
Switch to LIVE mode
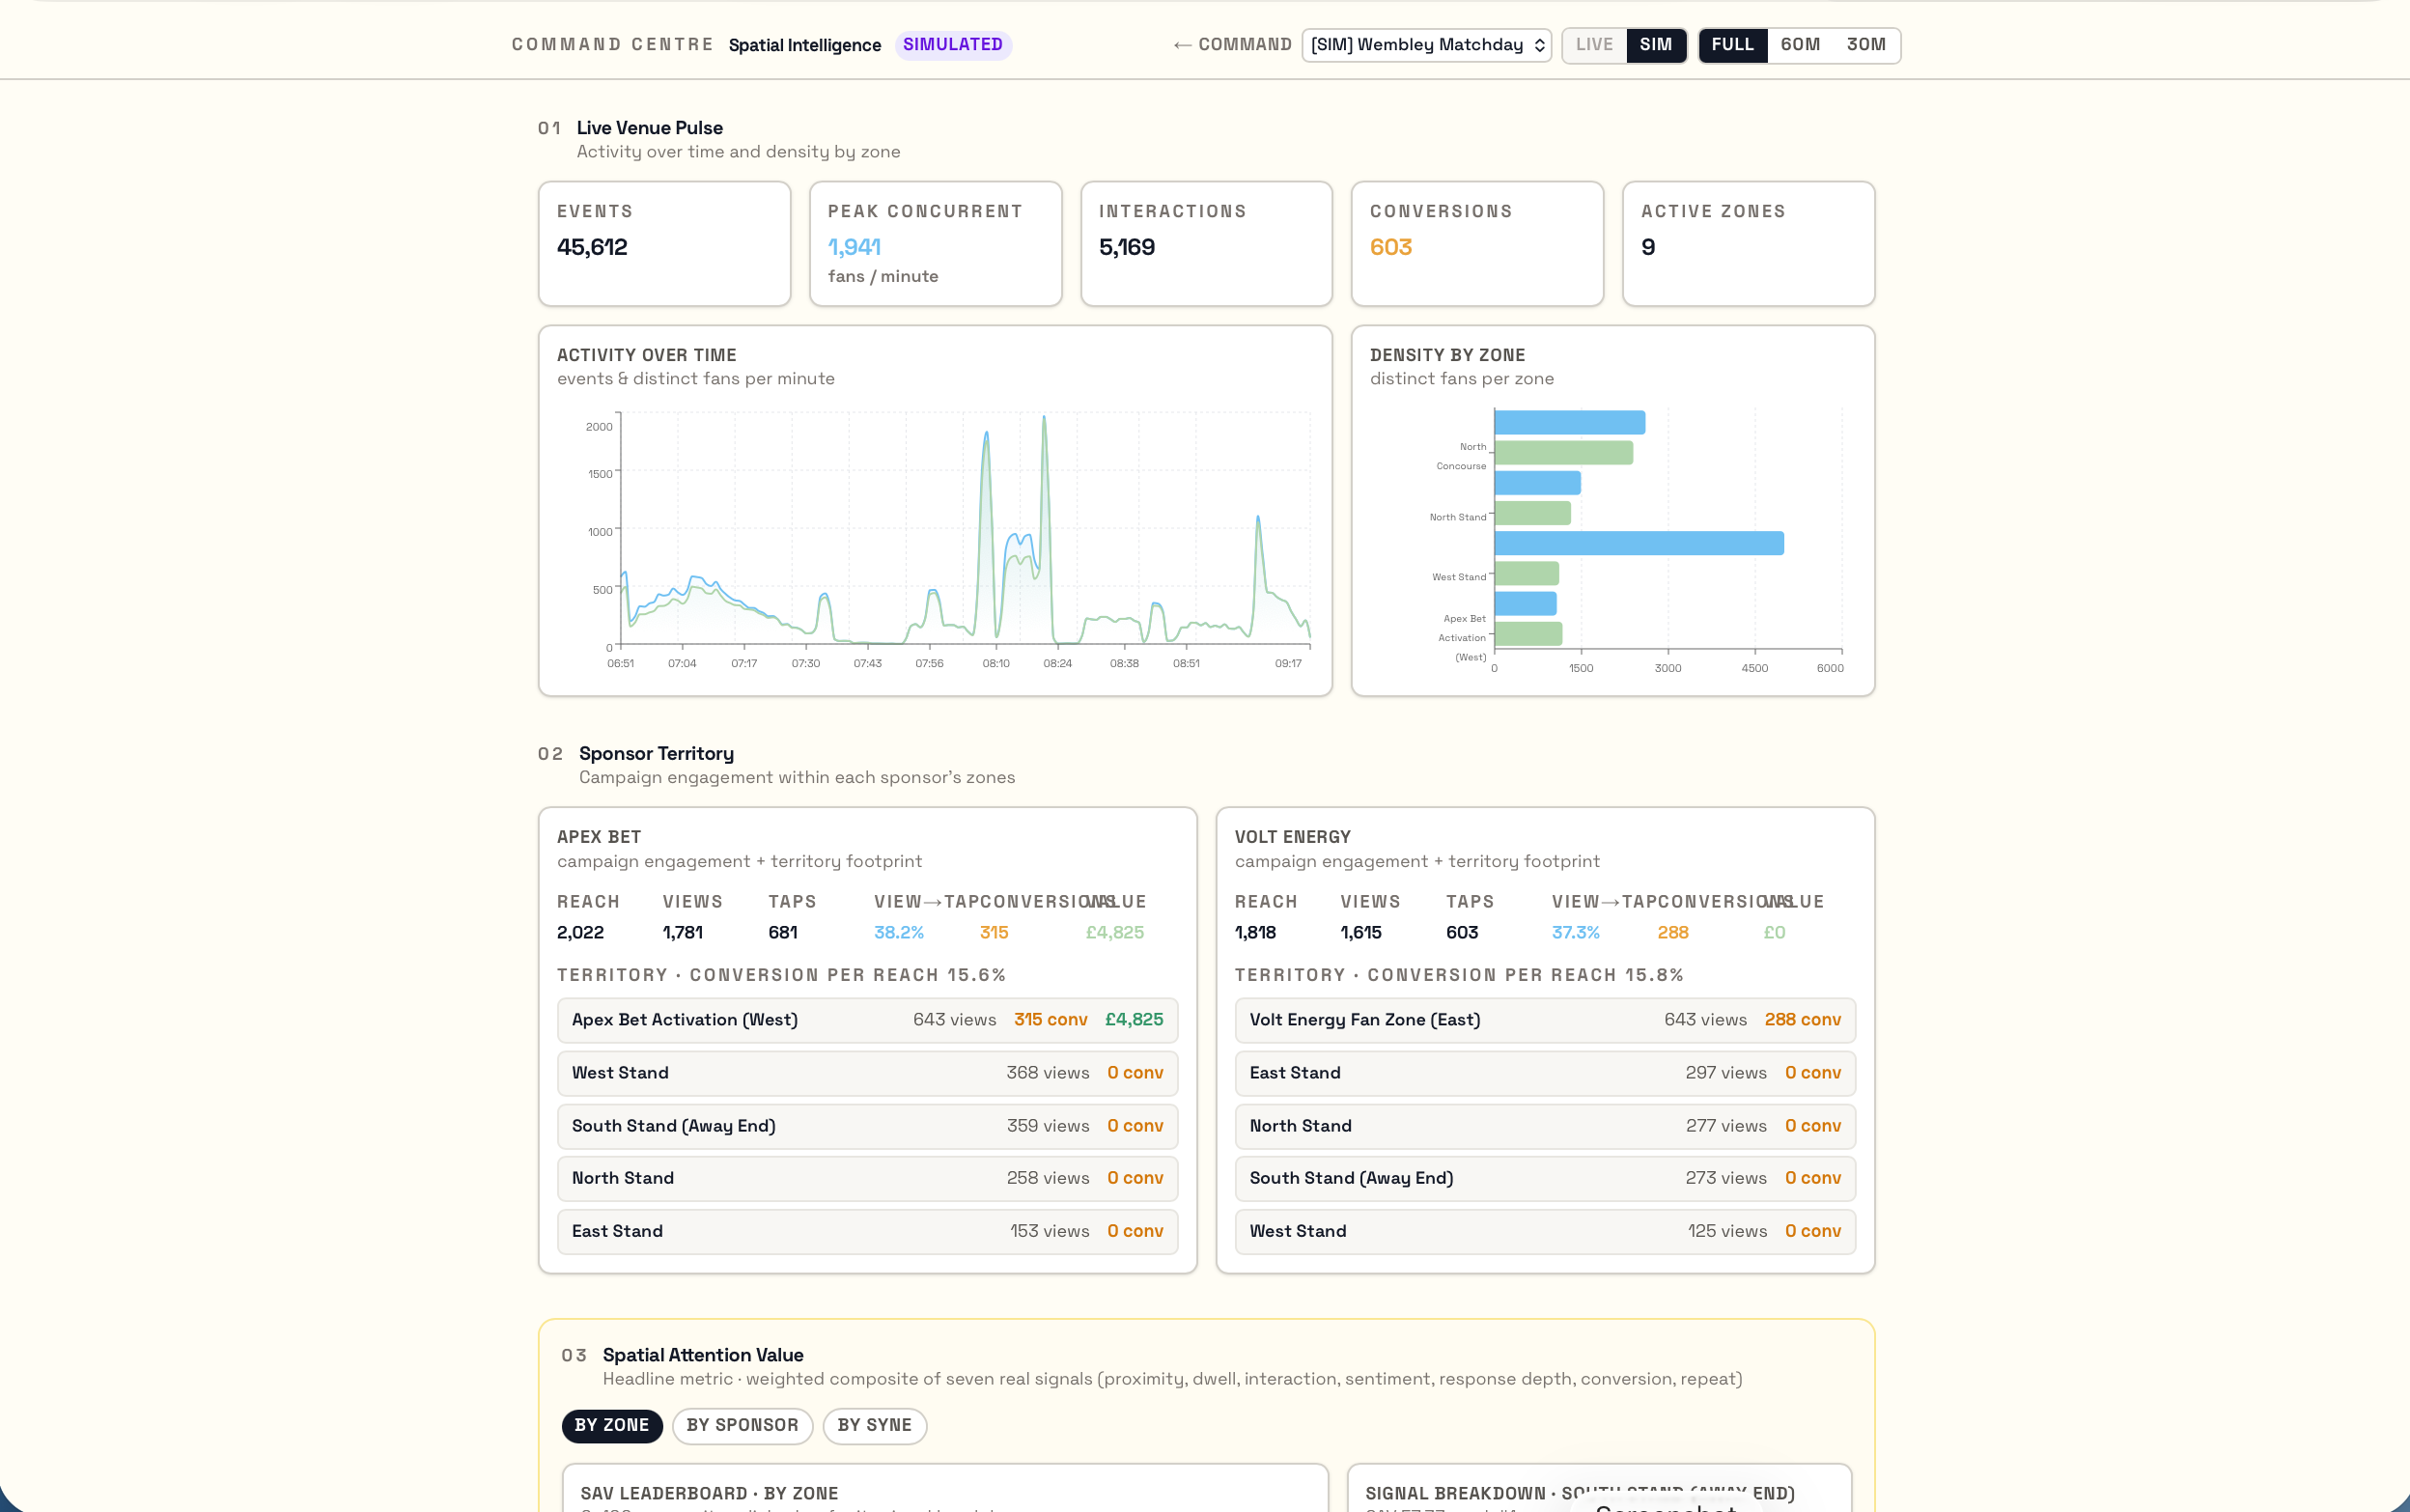pyautogui.click(x=1594, y=45)
